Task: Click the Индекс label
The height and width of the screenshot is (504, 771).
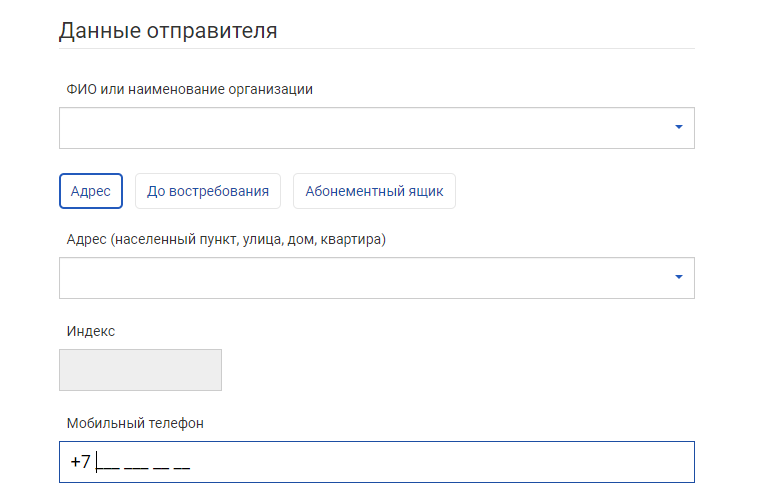Action: (x=91, y=331)
